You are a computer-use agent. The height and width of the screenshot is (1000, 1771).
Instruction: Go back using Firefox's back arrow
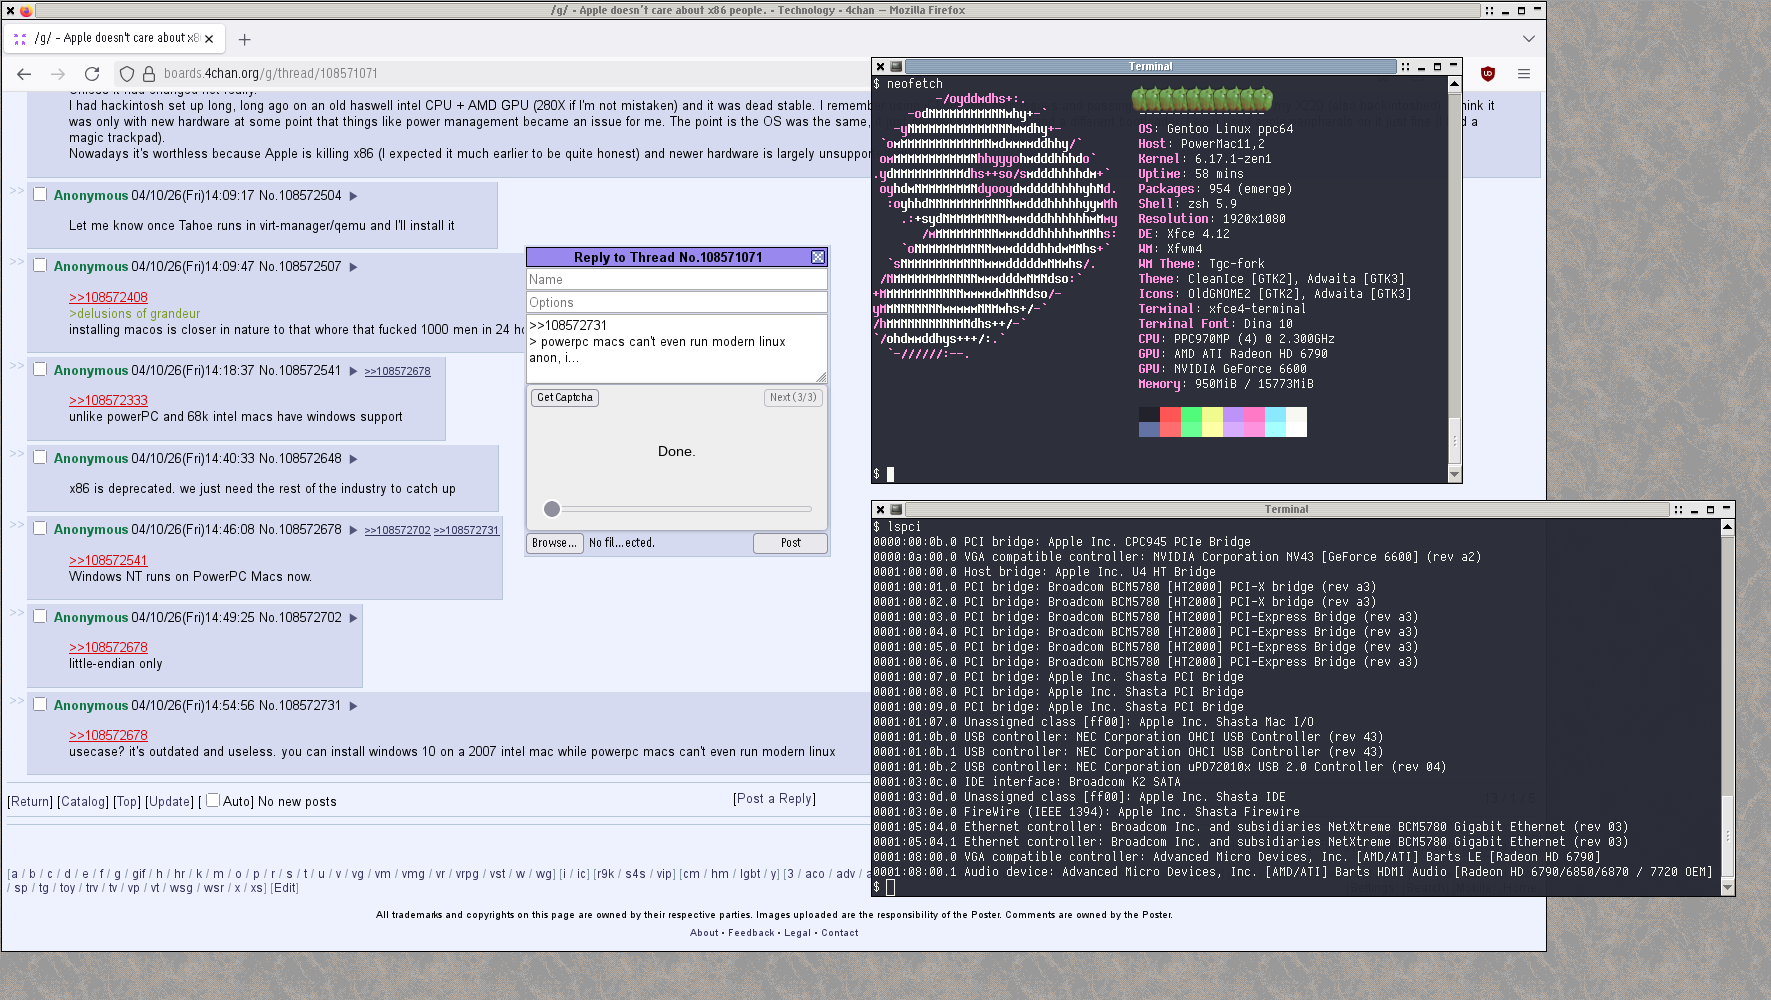pyautogui.click(x=24, y=74)
